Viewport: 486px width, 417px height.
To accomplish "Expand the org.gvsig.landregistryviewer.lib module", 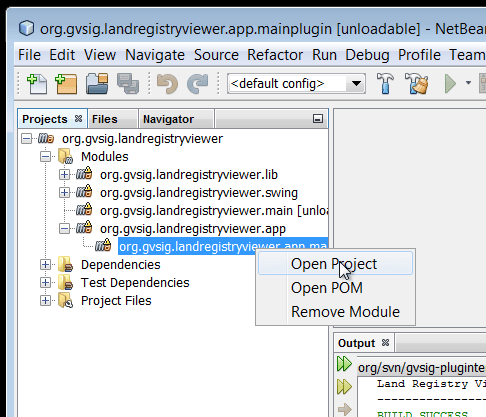I will 64,174.
